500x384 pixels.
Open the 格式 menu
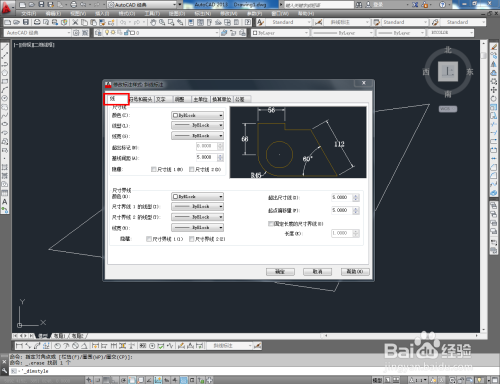(x=127, y=14)
